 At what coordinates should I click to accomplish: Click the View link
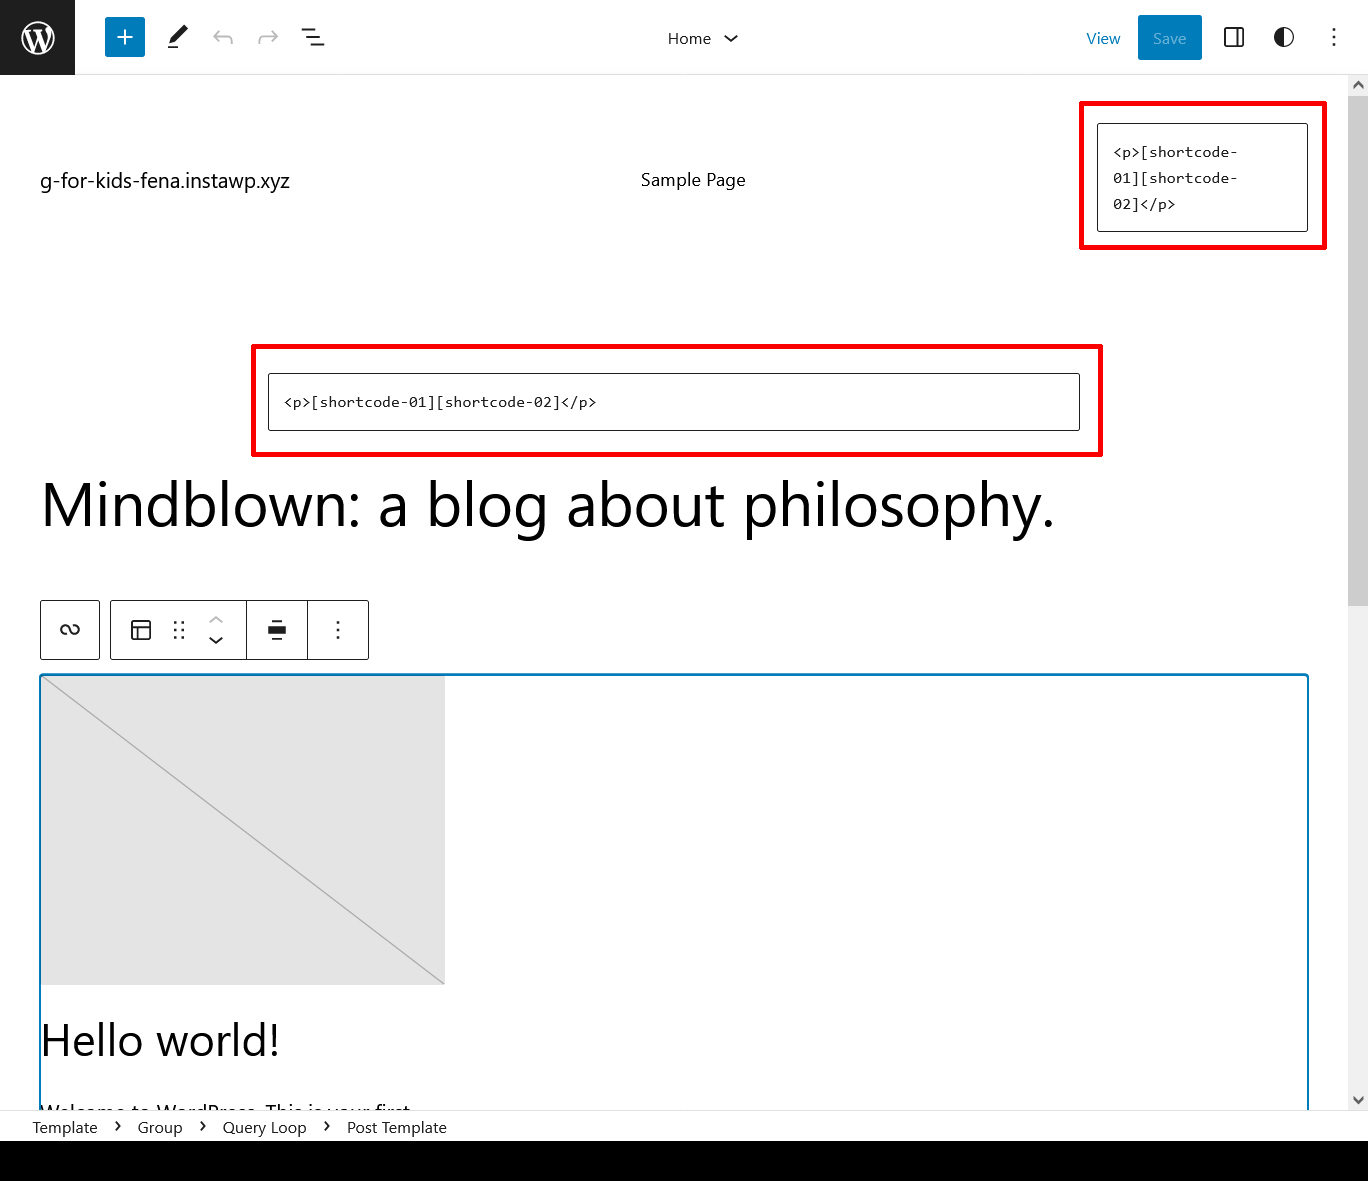point(1103,38)
